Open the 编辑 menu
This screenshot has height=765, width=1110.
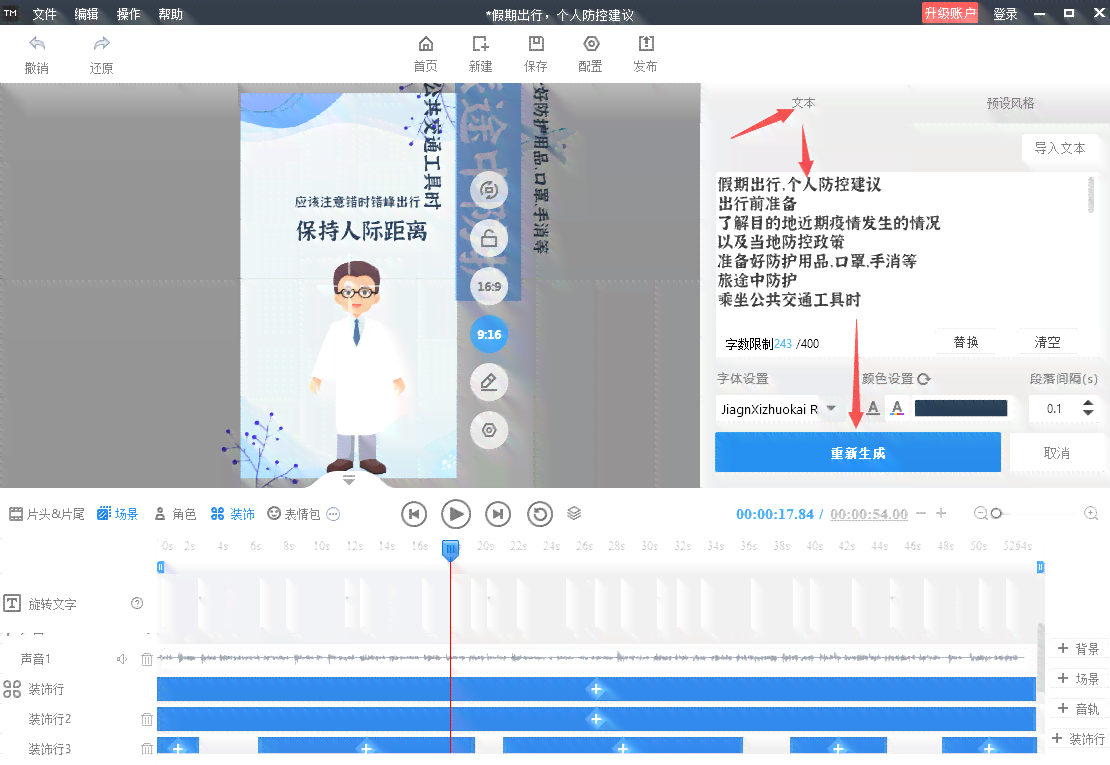86,14
